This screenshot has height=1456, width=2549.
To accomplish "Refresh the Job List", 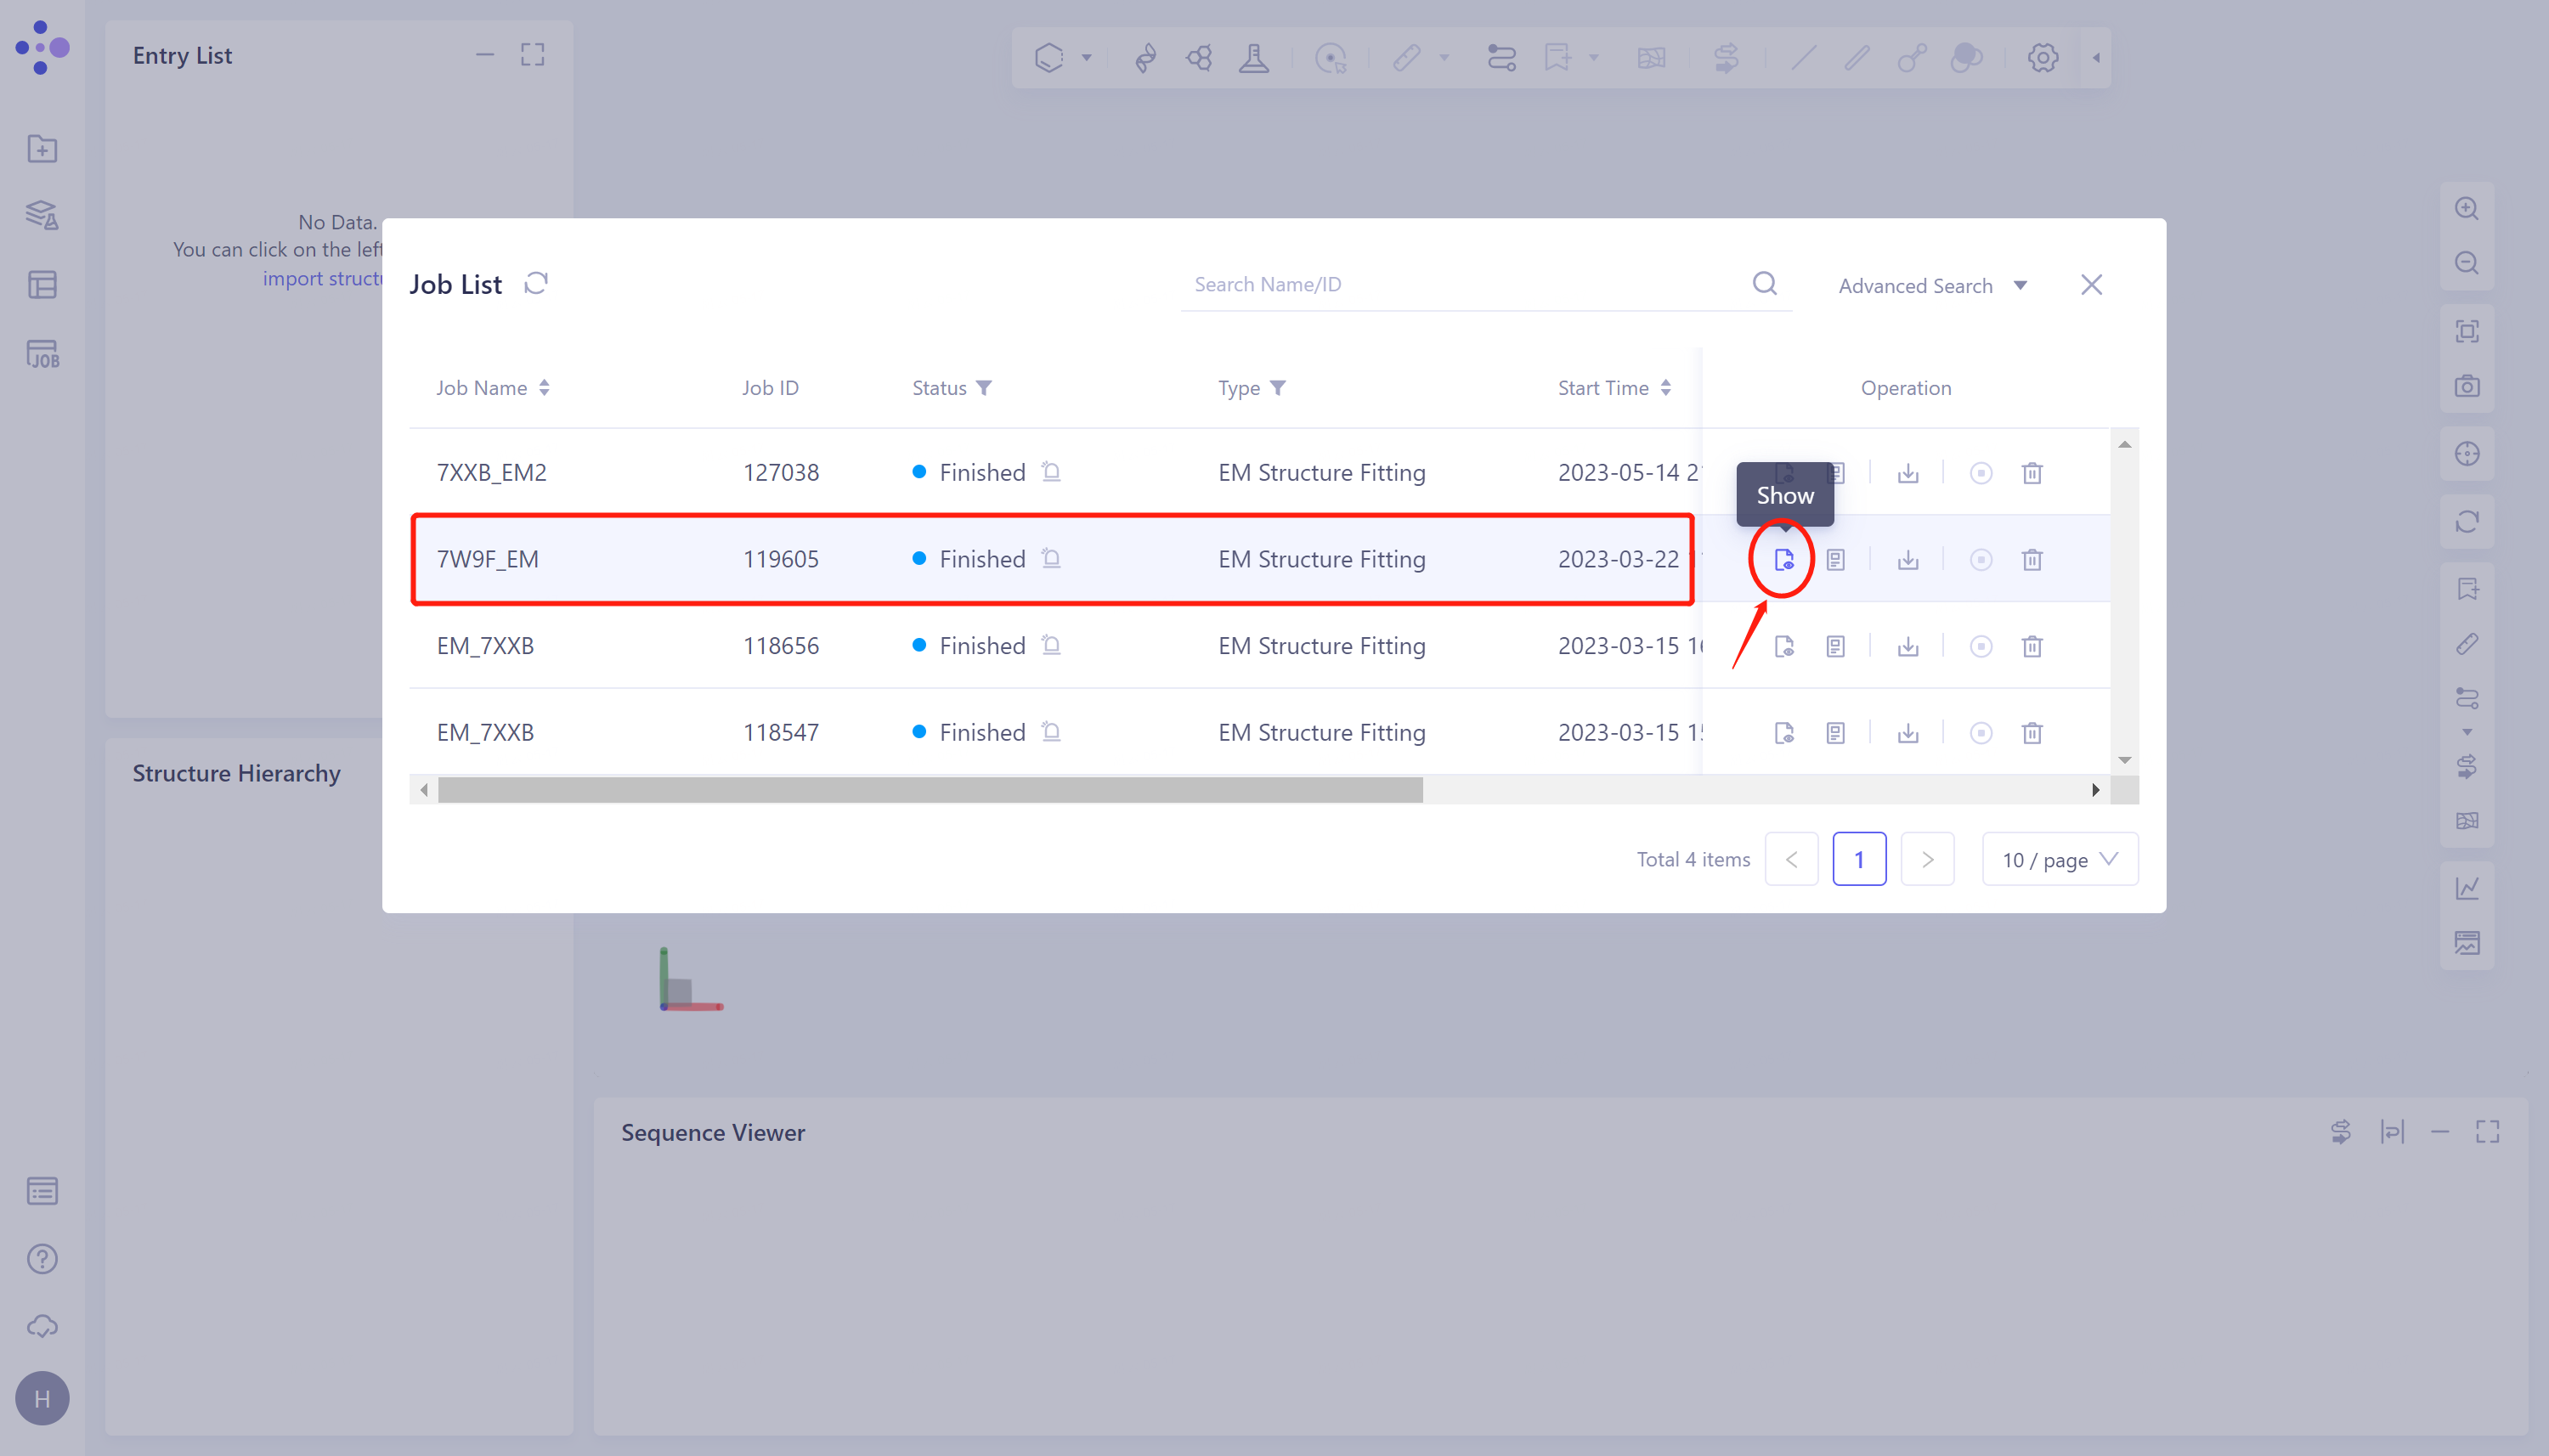I will coord(536,284).
